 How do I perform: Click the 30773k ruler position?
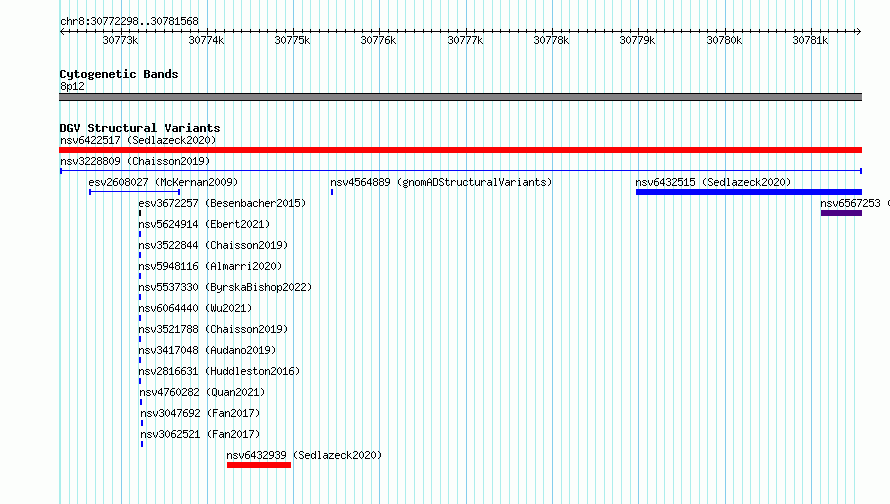point(120,40)
